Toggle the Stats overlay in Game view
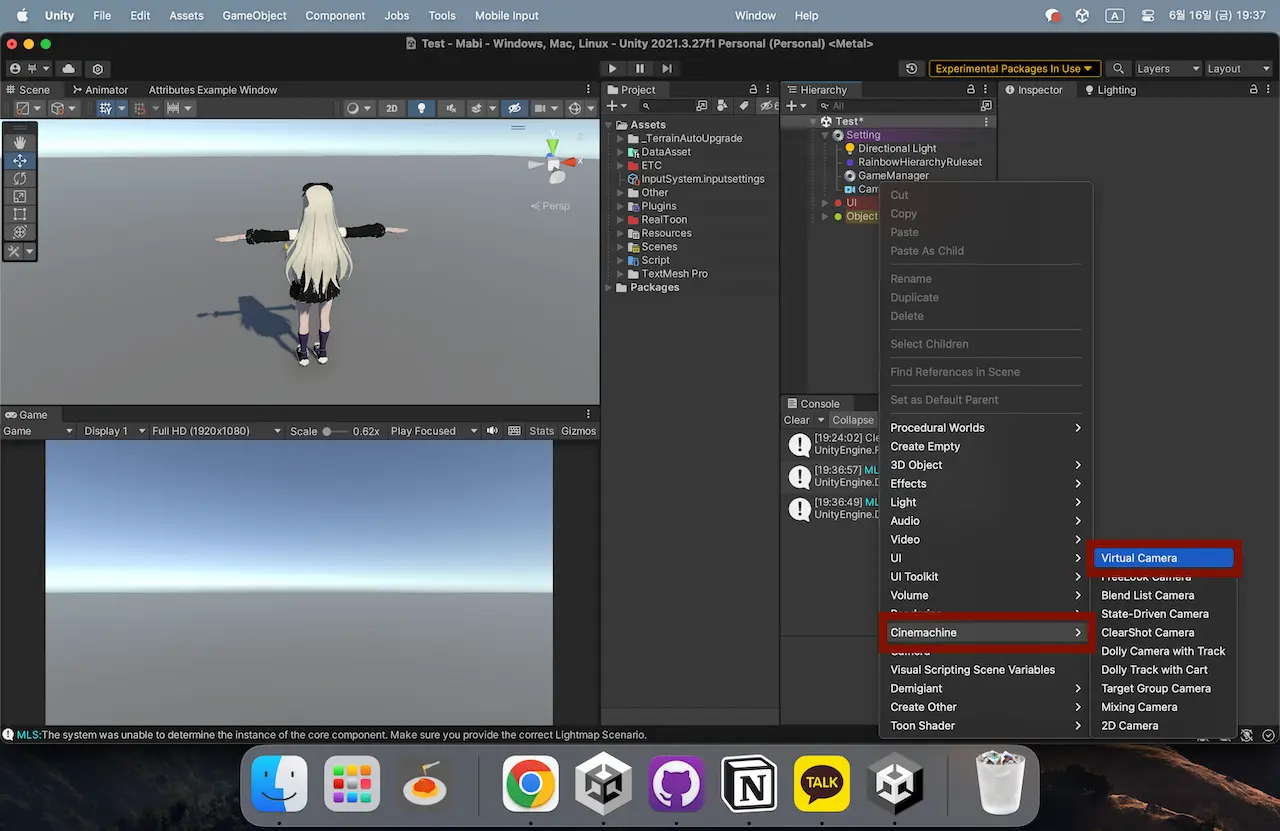Viewport: 1280px width, 831px height. (x=542, y=431)
